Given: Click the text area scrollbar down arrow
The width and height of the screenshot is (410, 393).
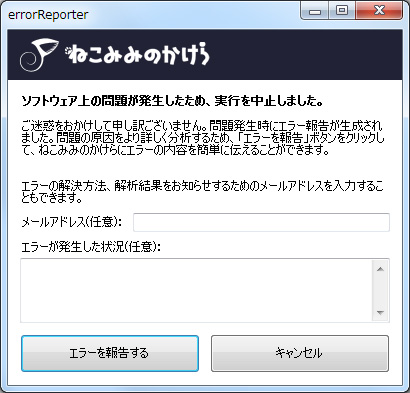Looking at the screenshot, I should (x=380, y=313).
